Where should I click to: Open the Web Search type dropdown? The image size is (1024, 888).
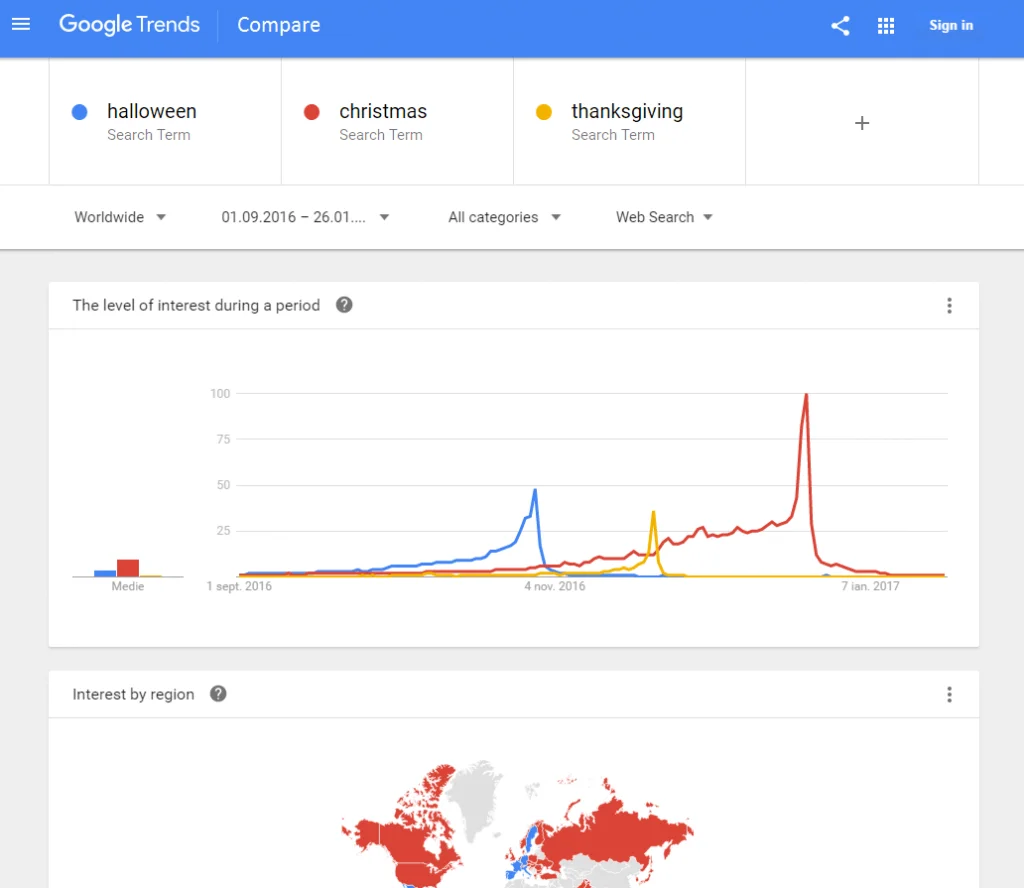pos(664,217)
